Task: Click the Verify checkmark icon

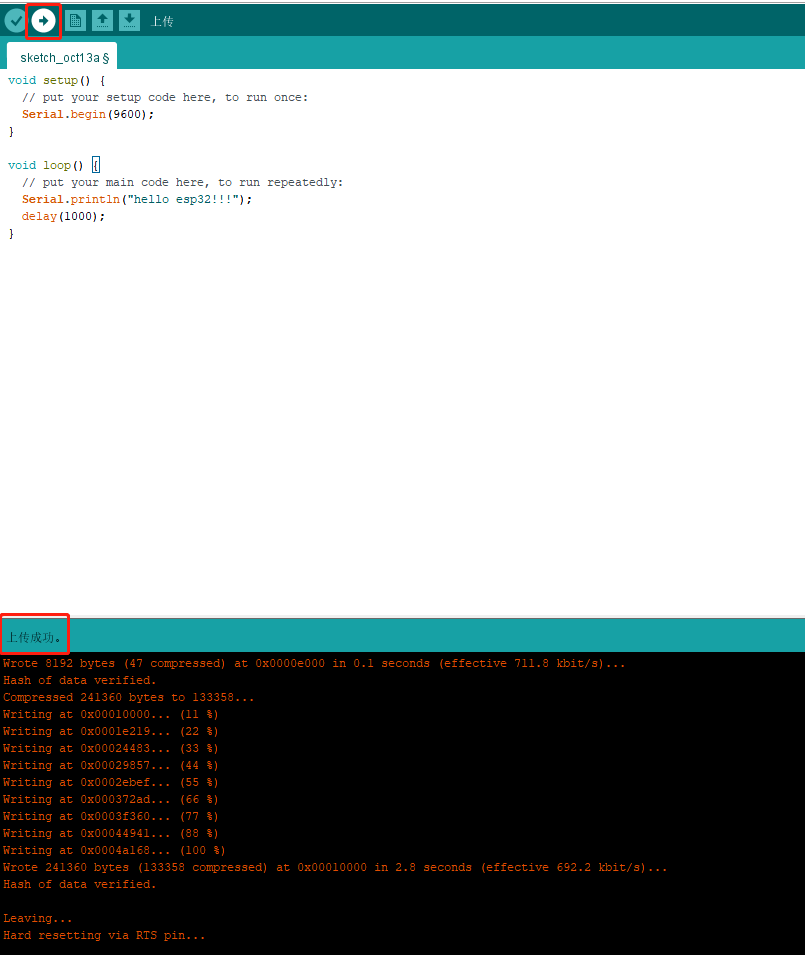Action: [16, 21]
